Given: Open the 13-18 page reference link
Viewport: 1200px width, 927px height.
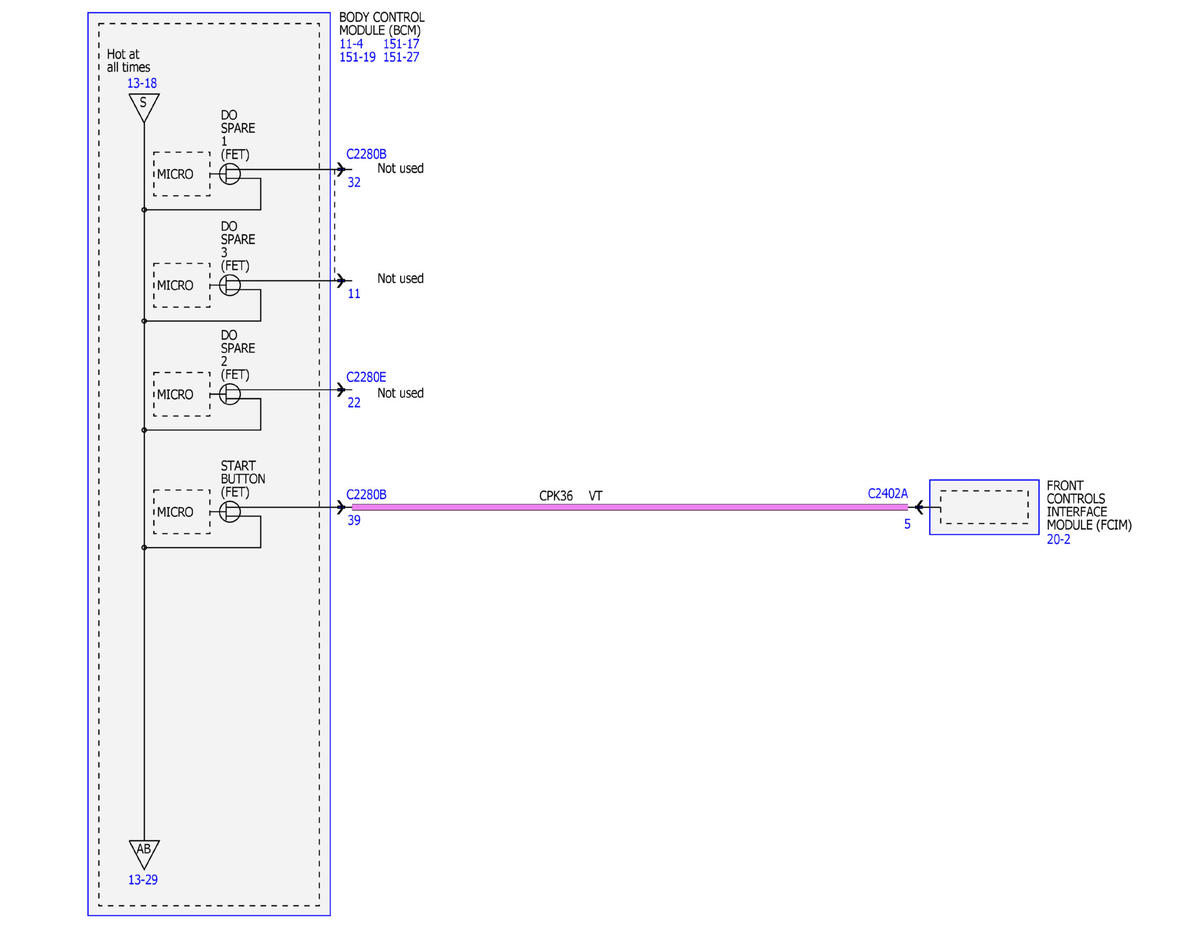Looking at the screenshot, I should pyautogui.click(x=143, y=83).
